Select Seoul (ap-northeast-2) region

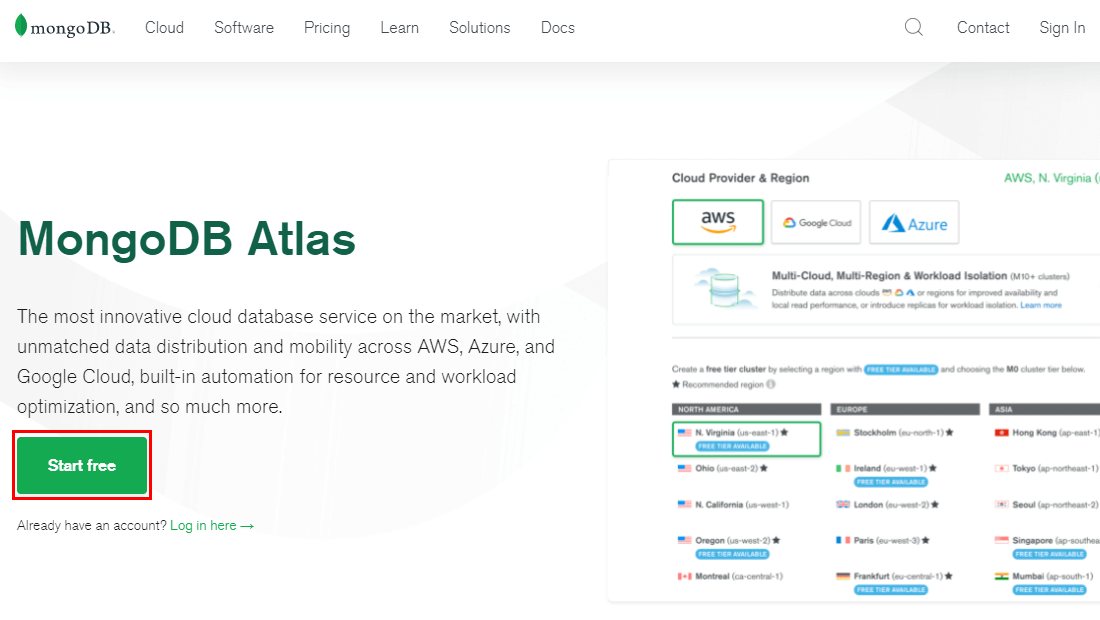click(x=1047, y=504)
